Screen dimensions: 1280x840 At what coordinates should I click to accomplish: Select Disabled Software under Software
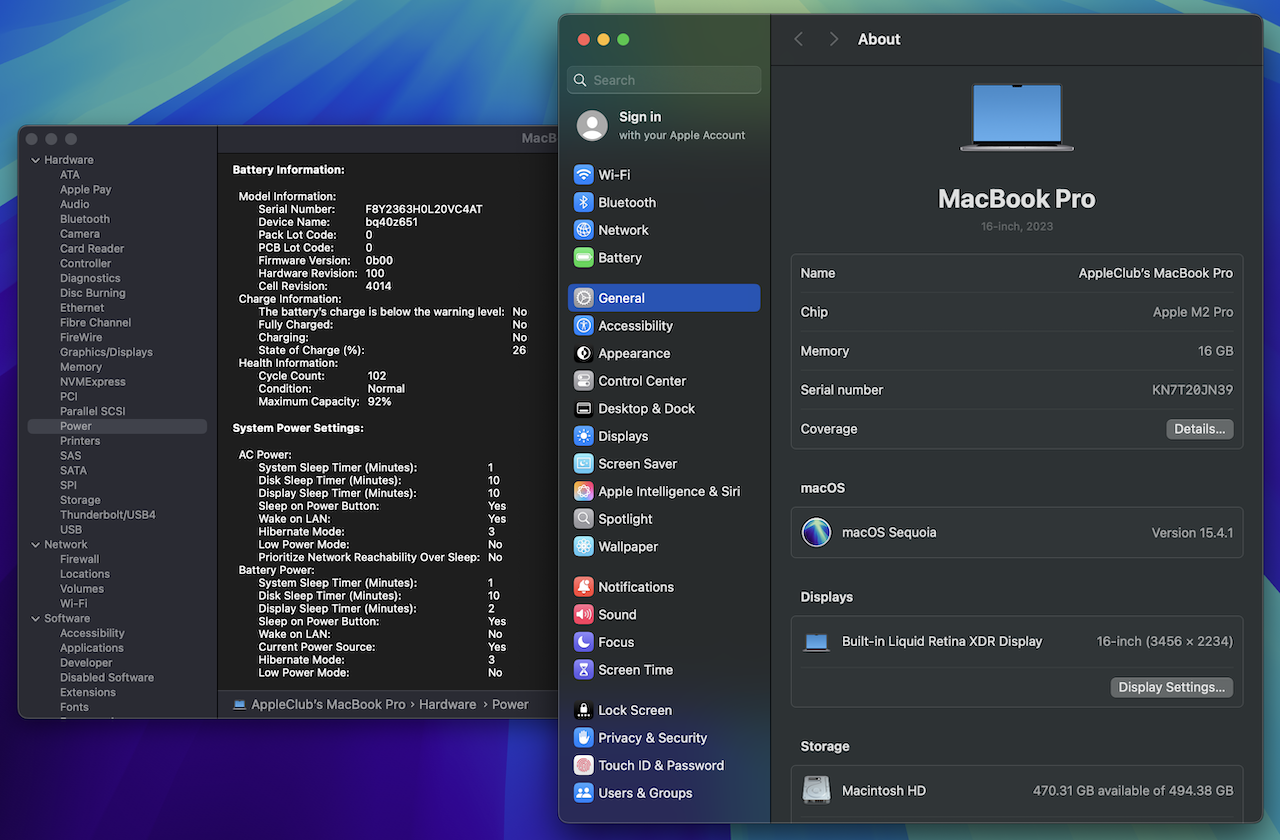(107, 677)
